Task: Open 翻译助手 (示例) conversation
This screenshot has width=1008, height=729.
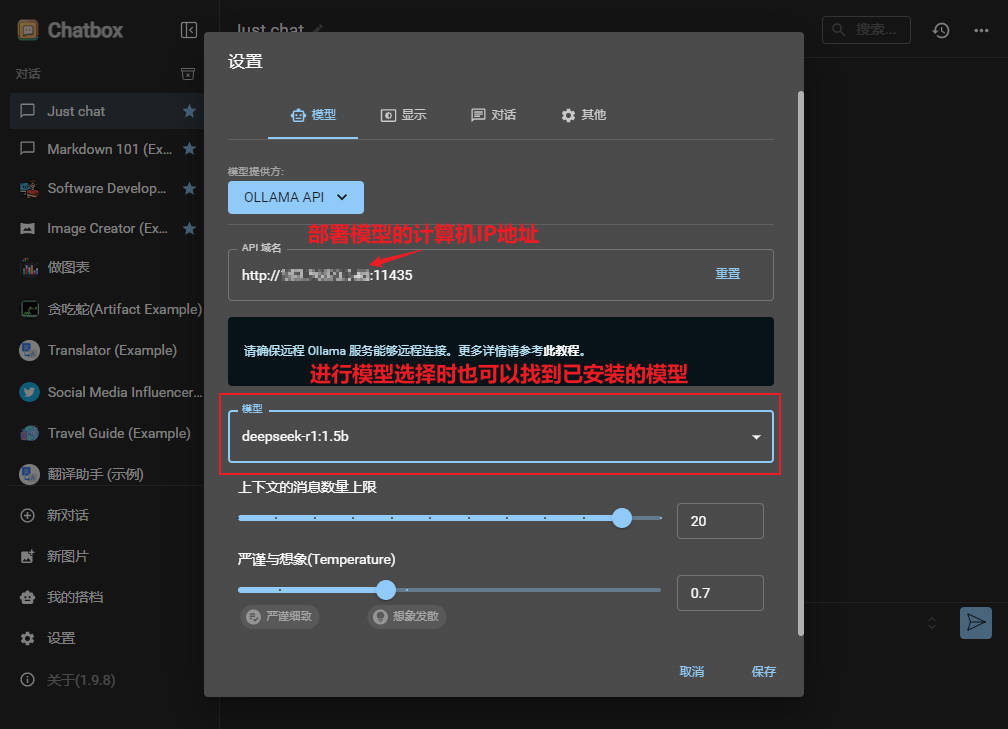Action: (107, 474)
